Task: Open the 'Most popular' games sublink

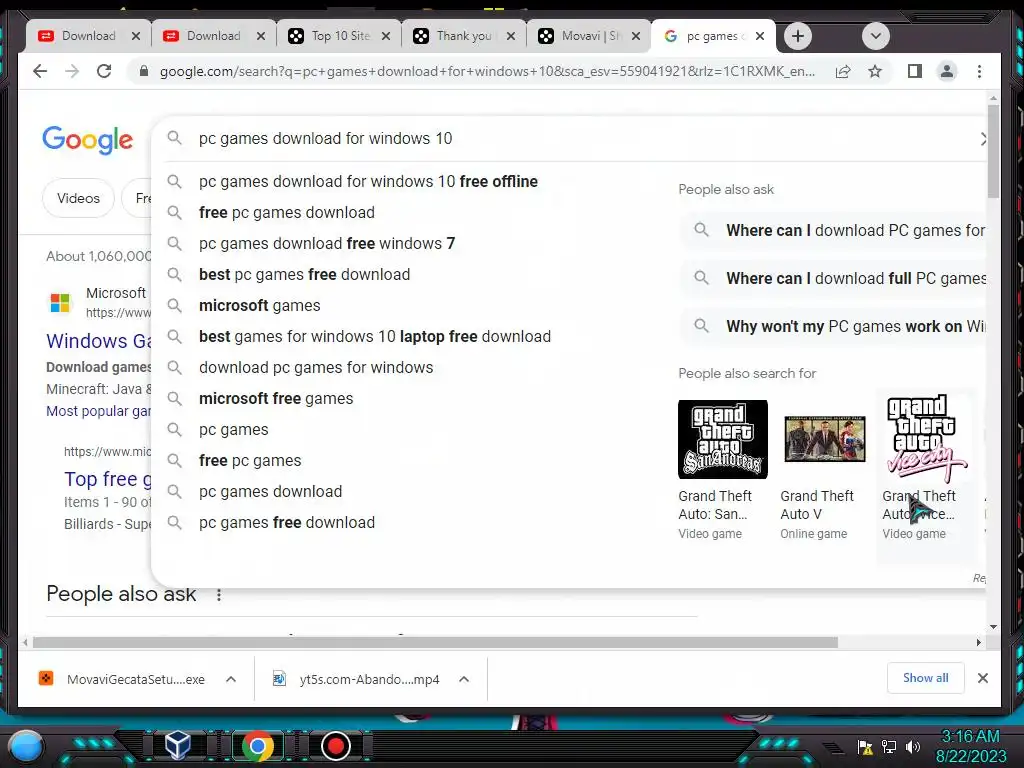Action: click(x=99, y=411)
